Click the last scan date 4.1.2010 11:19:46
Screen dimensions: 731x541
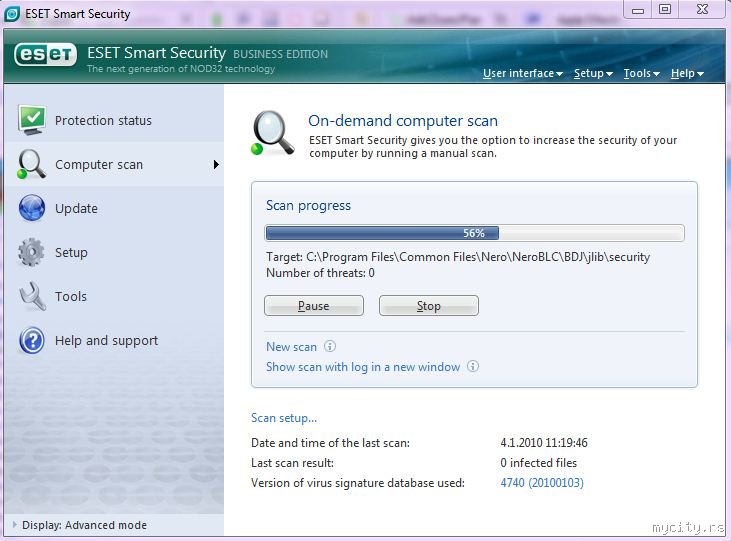click(x=544, y=443)
